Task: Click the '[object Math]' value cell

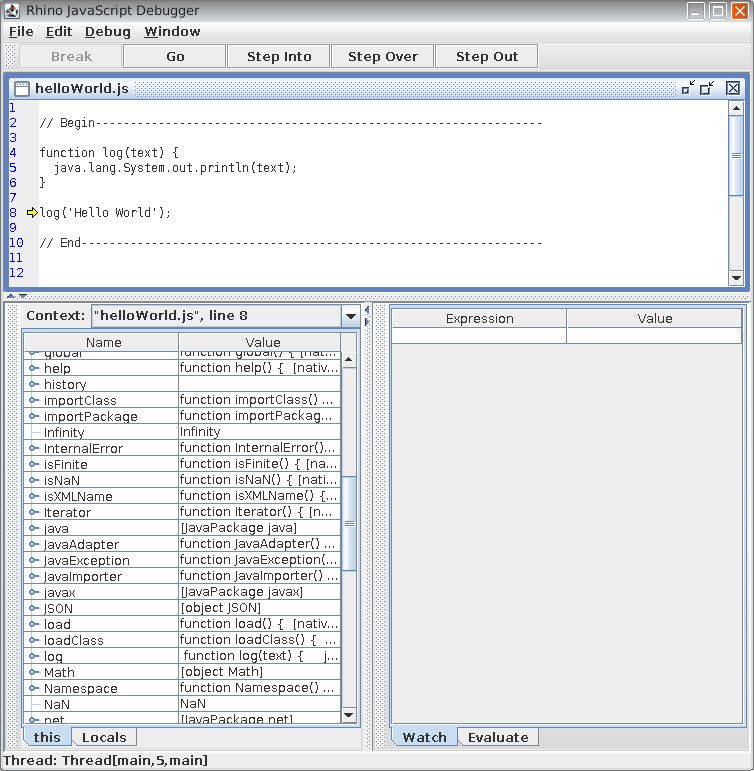Action: point(259,672)
